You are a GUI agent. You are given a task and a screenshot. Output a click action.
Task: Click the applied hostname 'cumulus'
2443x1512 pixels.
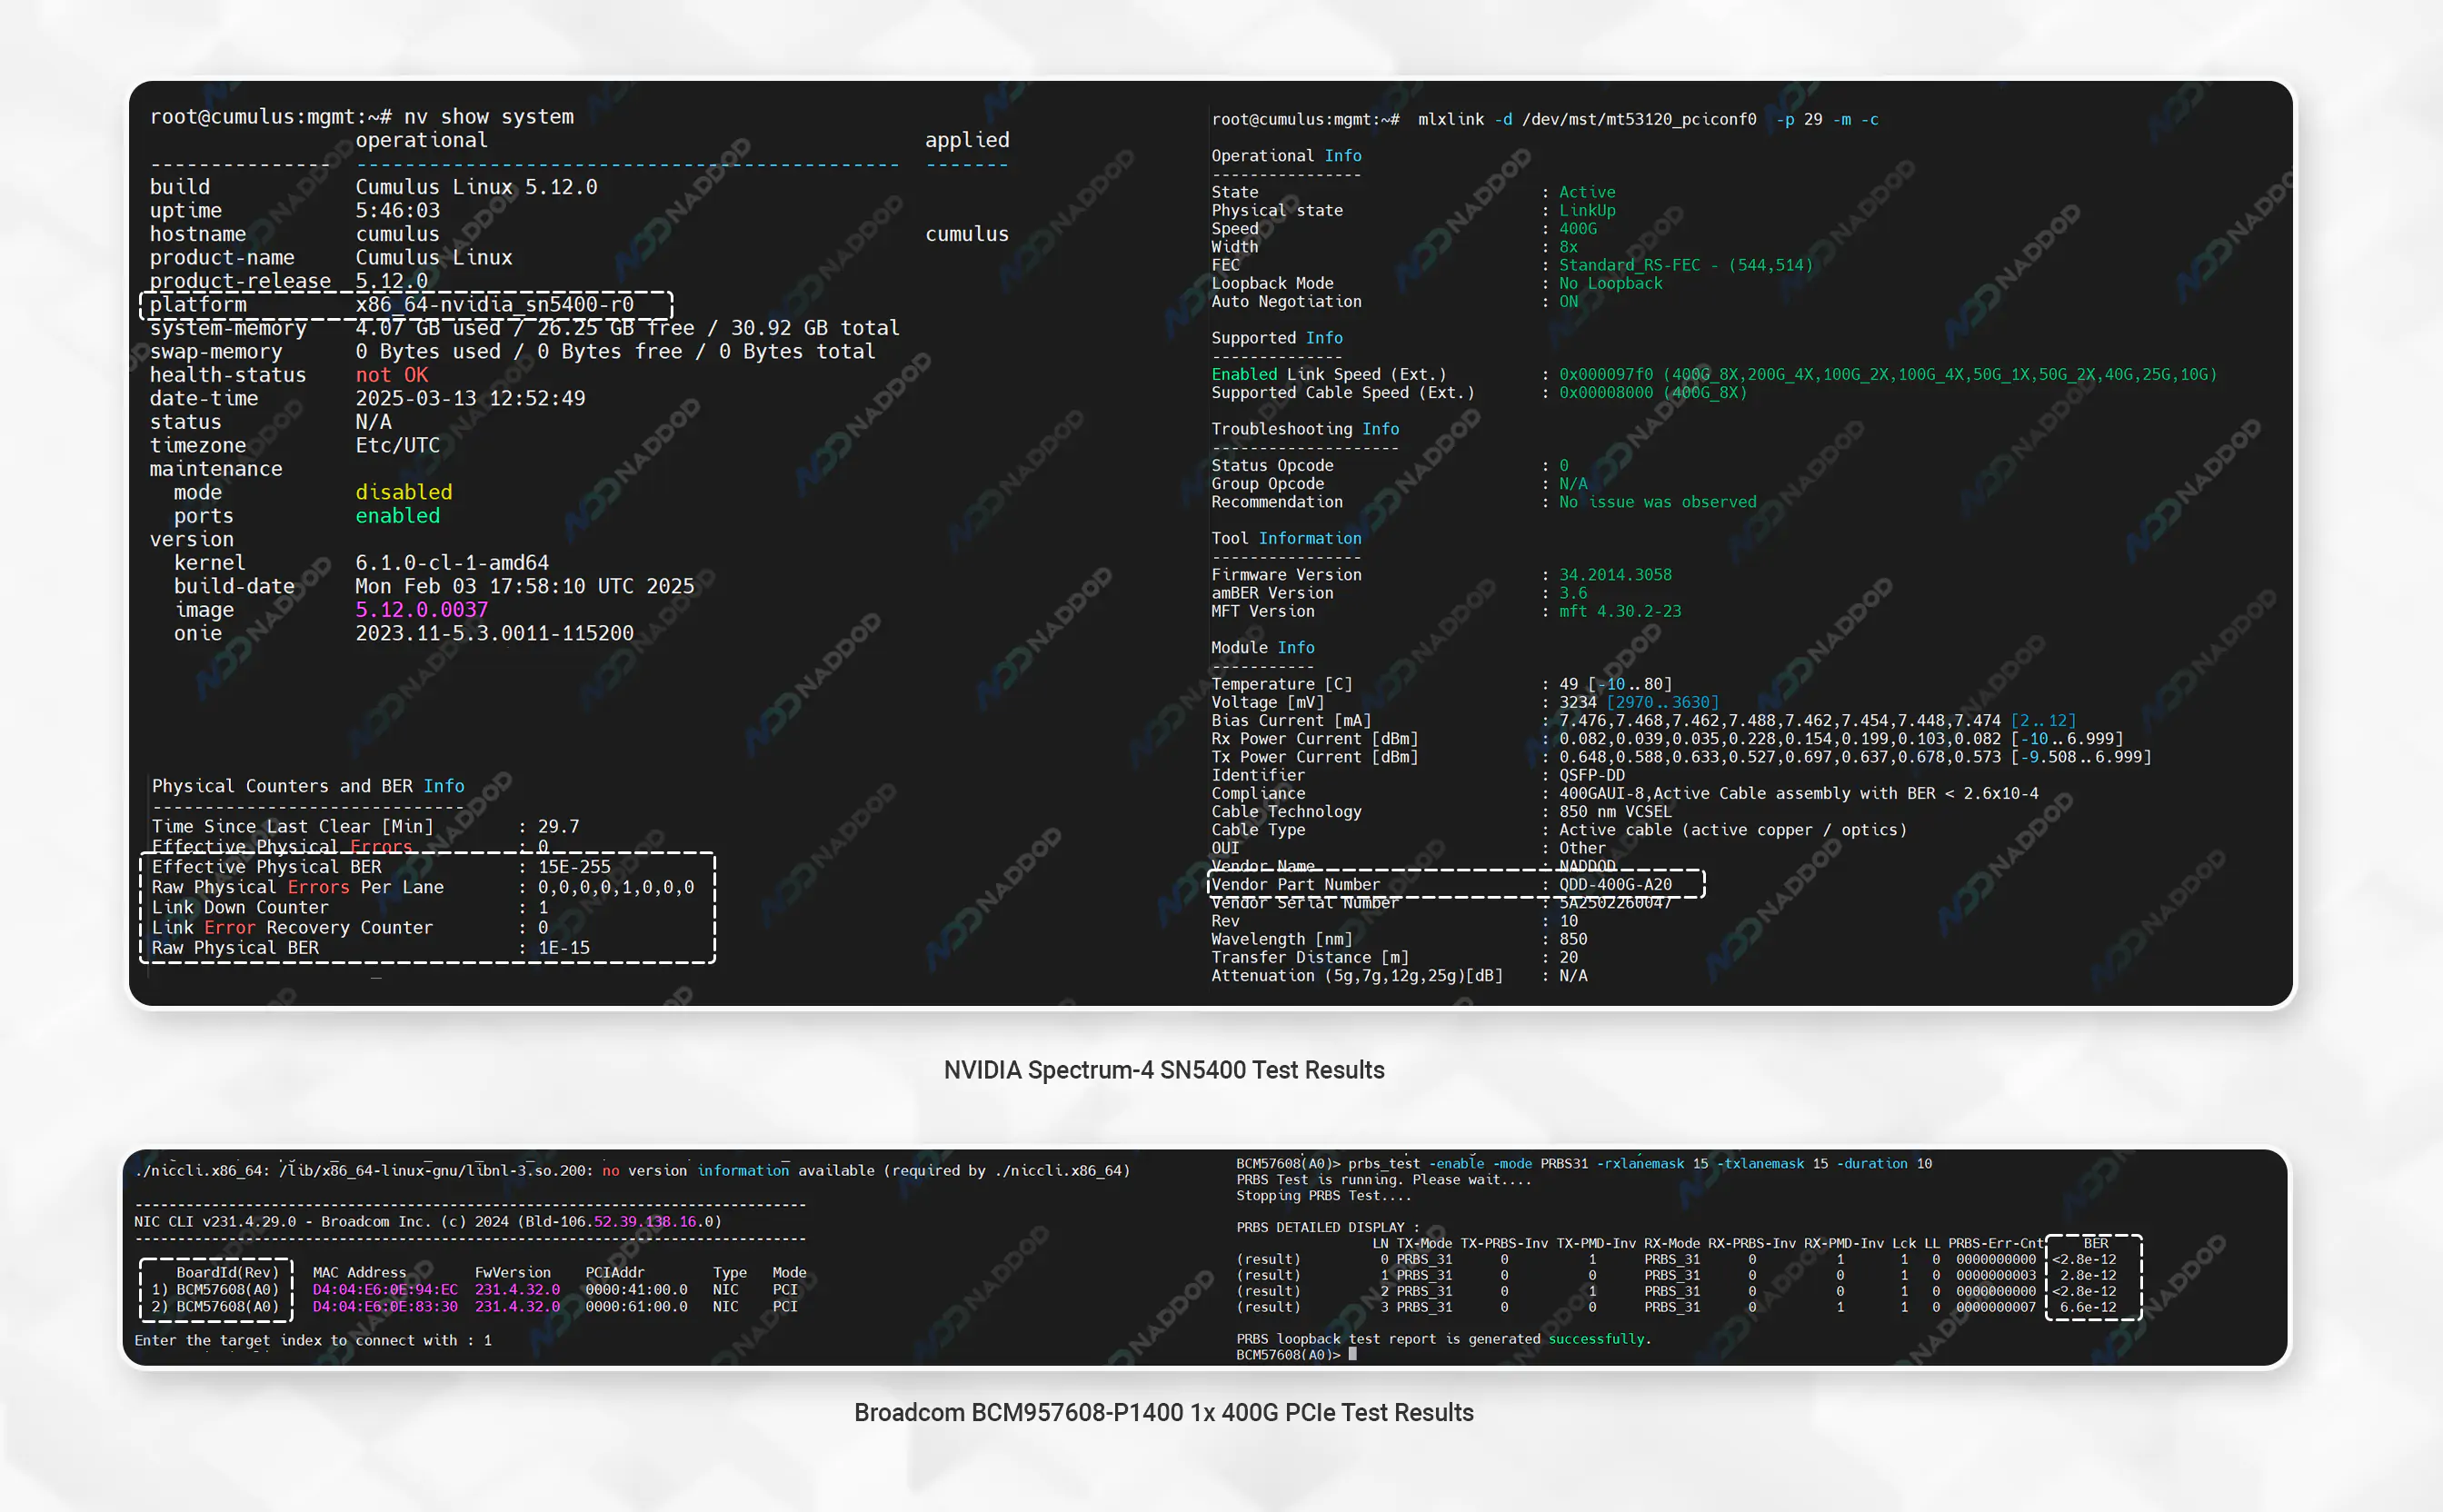(x=966, y=234)
